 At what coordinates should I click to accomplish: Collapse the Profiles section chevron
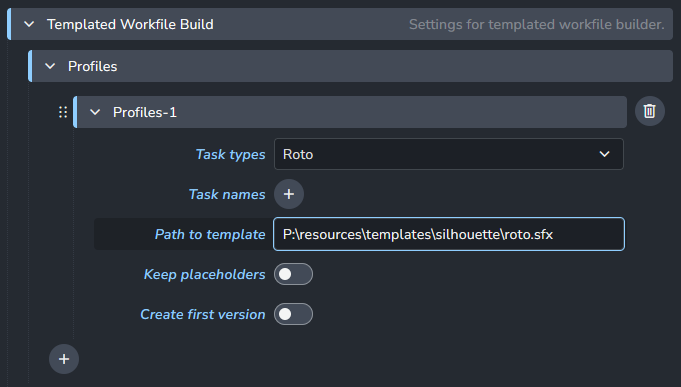tap(50, 66)
